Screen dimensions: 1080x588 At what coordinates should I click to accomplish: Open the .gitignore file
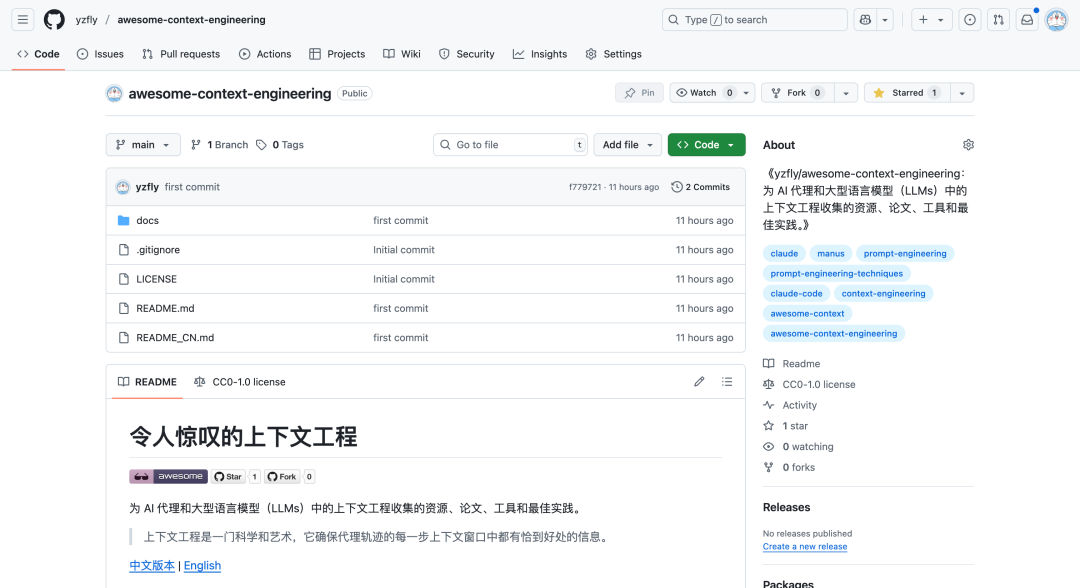pos(158,250)
